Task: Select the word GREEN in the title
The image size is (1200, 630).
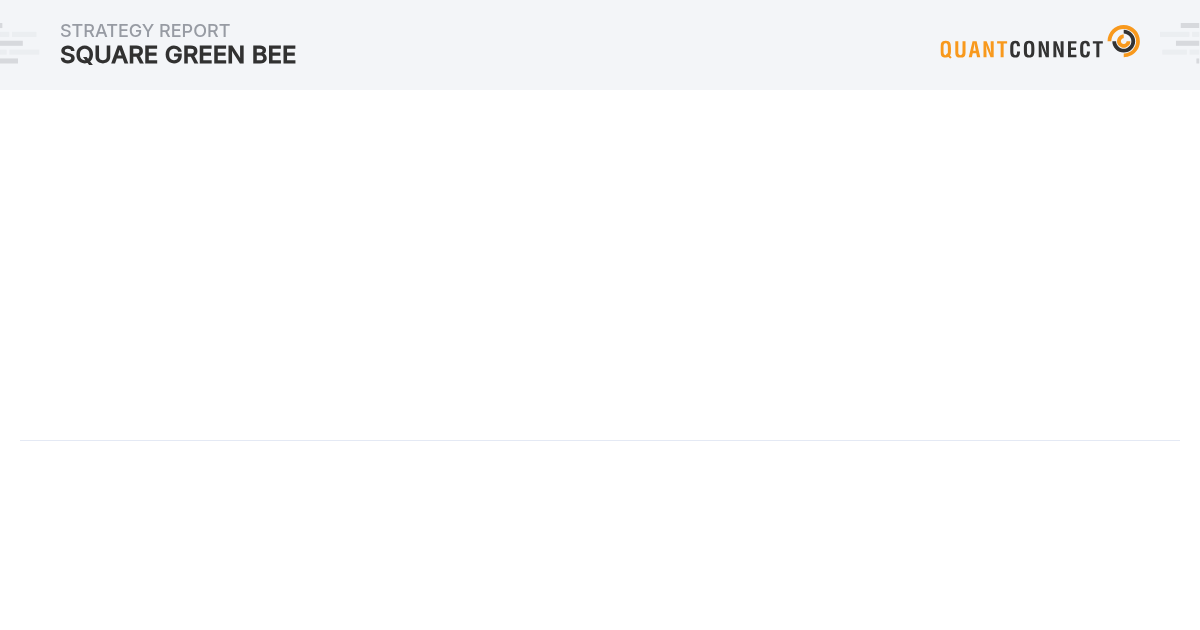Action: [205, 55]
